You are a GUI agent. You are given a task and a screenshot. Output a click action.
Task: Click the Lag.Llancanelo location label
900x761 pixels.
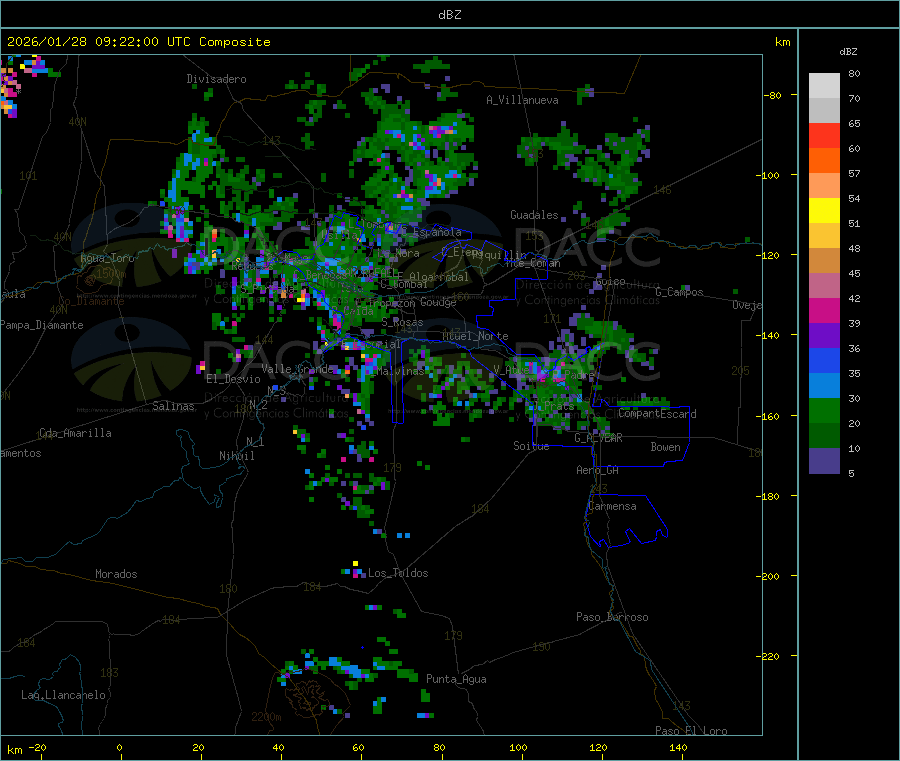64,695
